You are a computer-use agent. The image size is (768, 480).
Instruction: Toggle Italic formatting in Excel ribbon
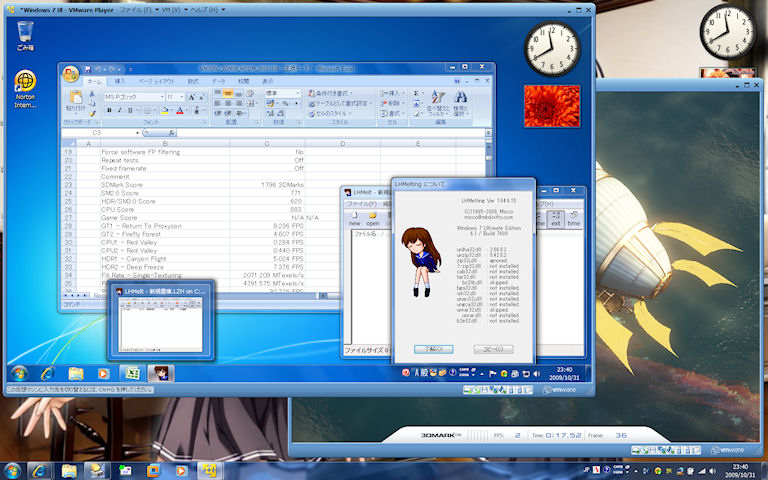point(120,111)
